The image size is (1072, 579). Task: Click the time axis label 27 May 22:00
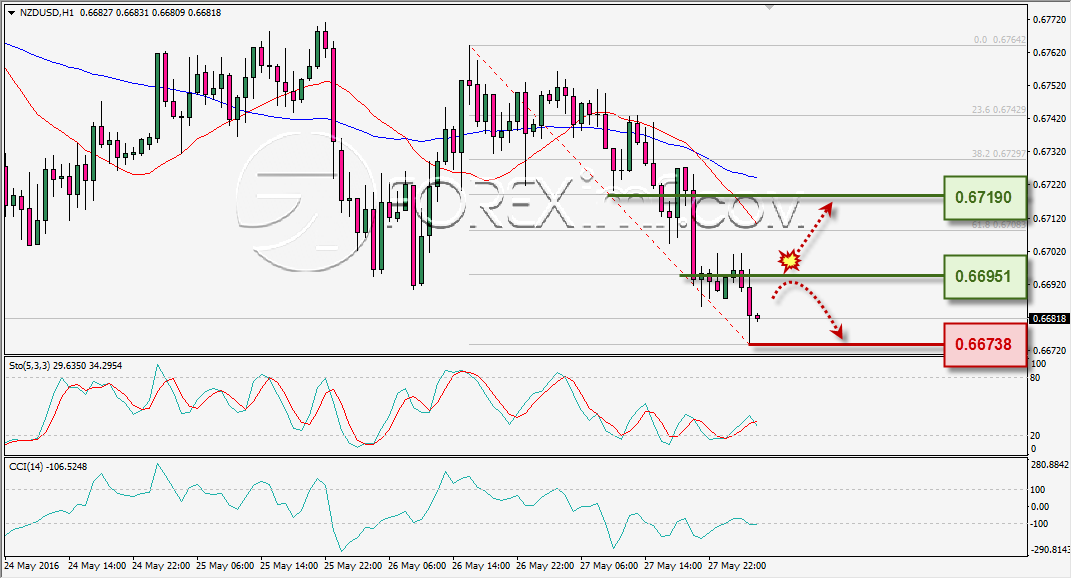[737, 566]
